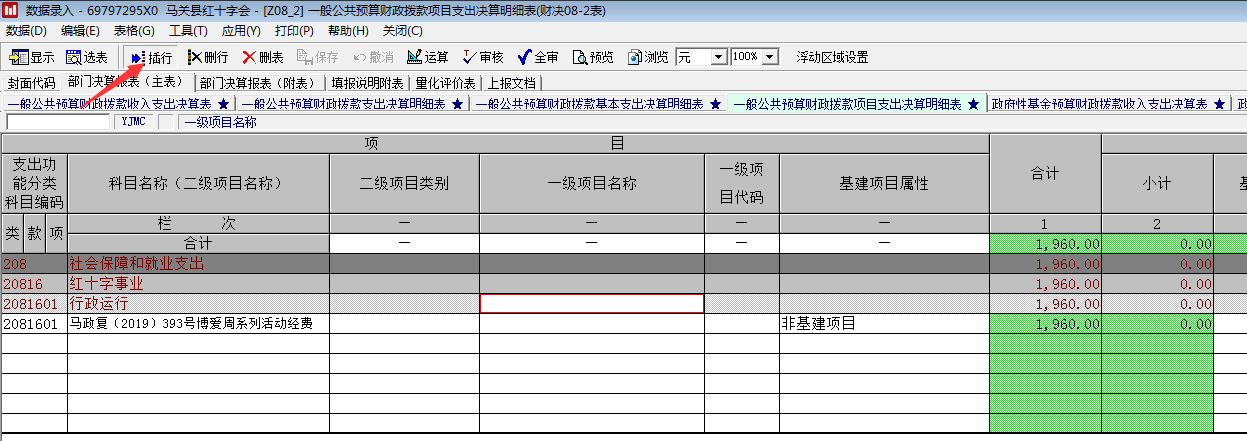Open 一般公共预算财政拨款收入支出决算表 sheet tab
This screenshot has width=1247, height=441.
point(118,104)
